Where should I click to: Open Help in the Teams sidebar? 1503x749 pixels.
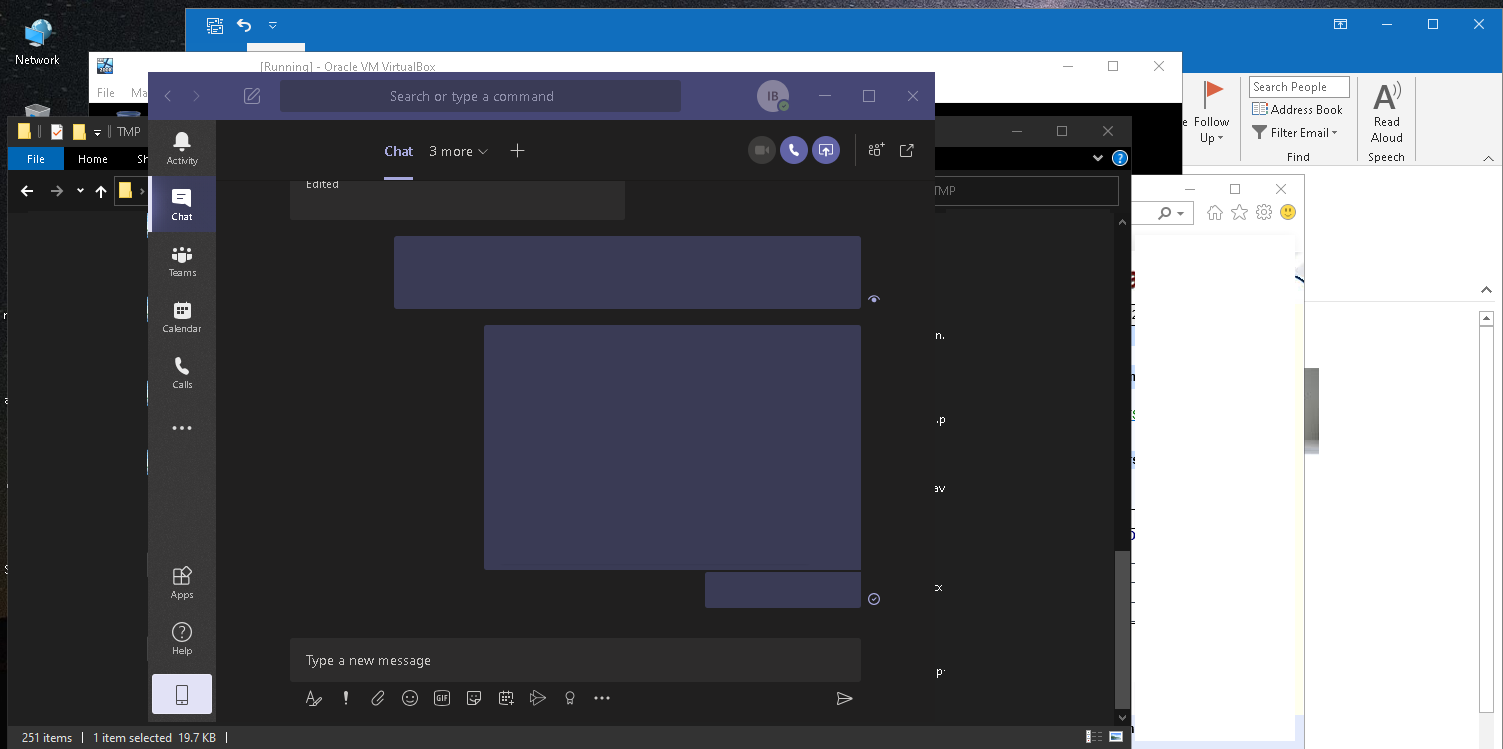(182, 638)
